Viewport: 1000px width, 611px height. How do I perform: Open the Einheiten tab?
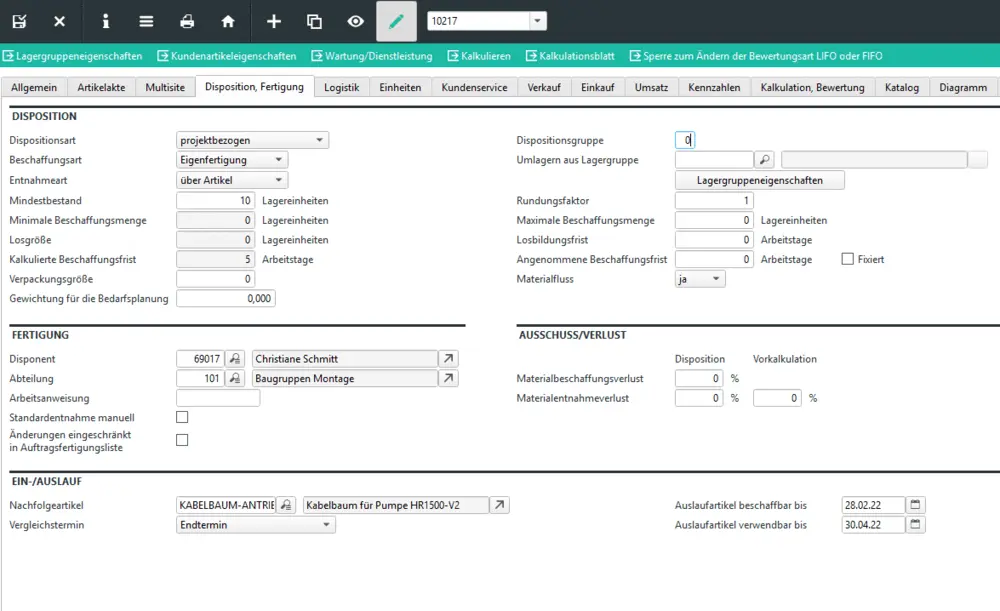click(x=400, y=87)
